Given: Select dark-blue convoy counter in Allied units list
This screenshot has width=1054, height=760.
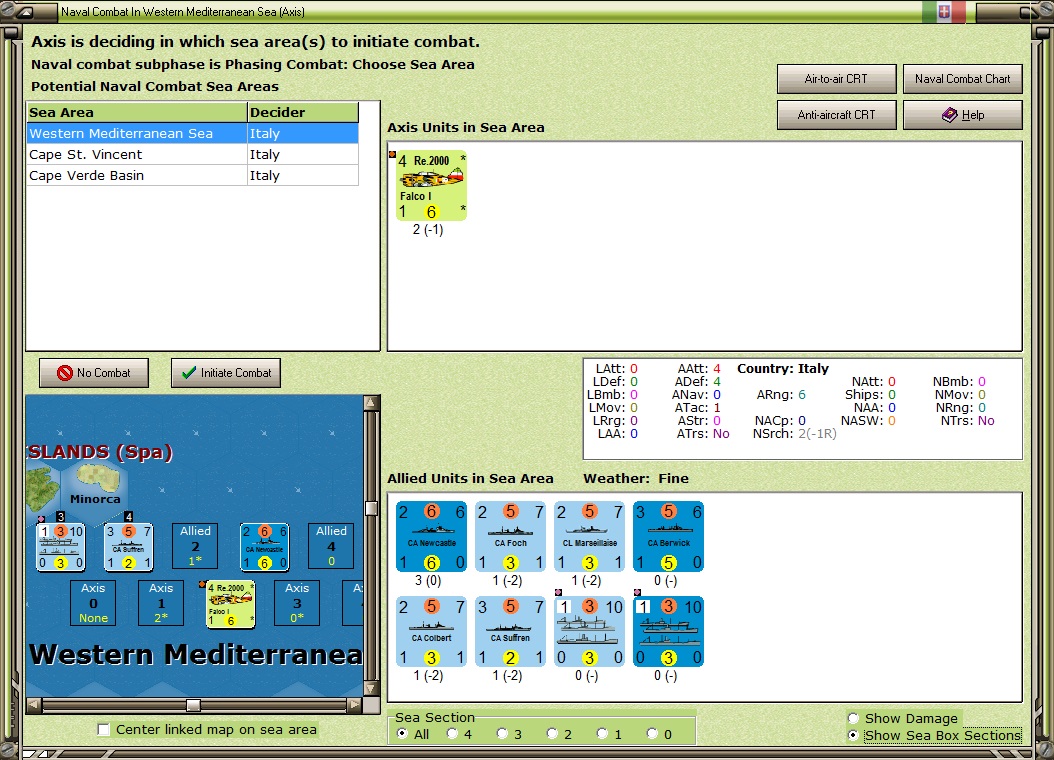Looking at the screenshot, I should [668, 632].
